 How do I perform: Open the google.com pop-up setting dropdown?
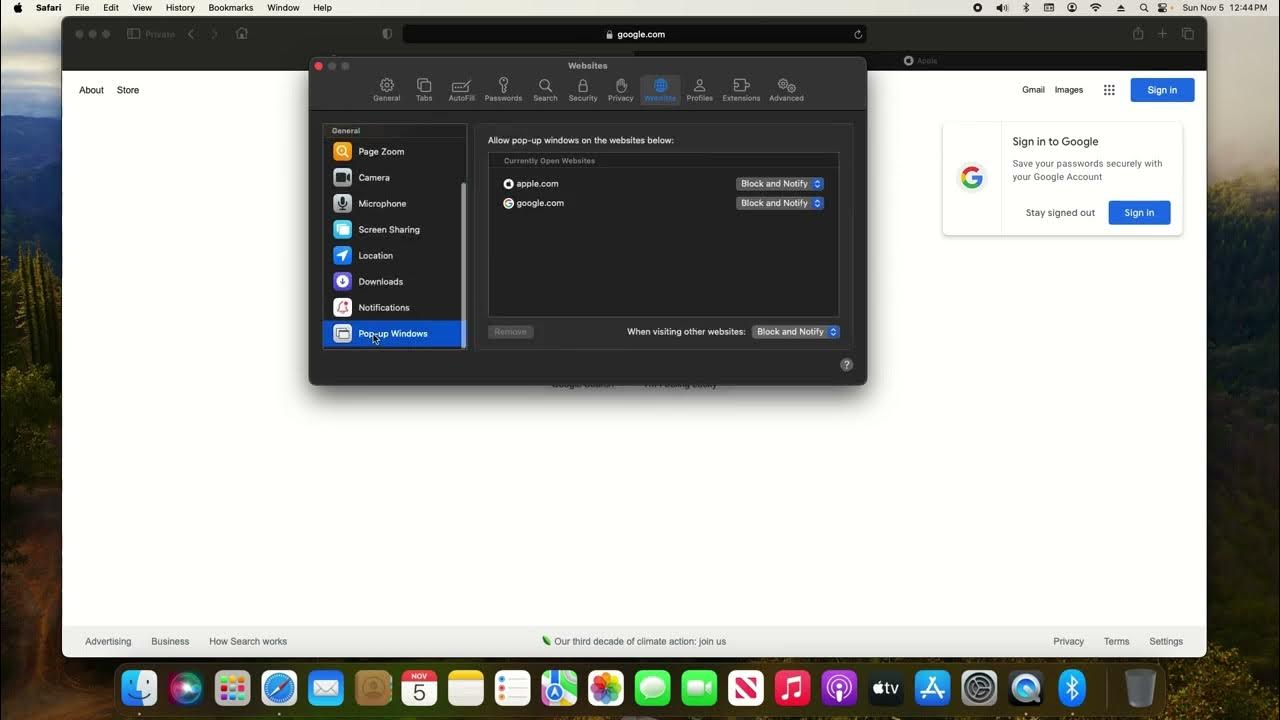point(780,203)
